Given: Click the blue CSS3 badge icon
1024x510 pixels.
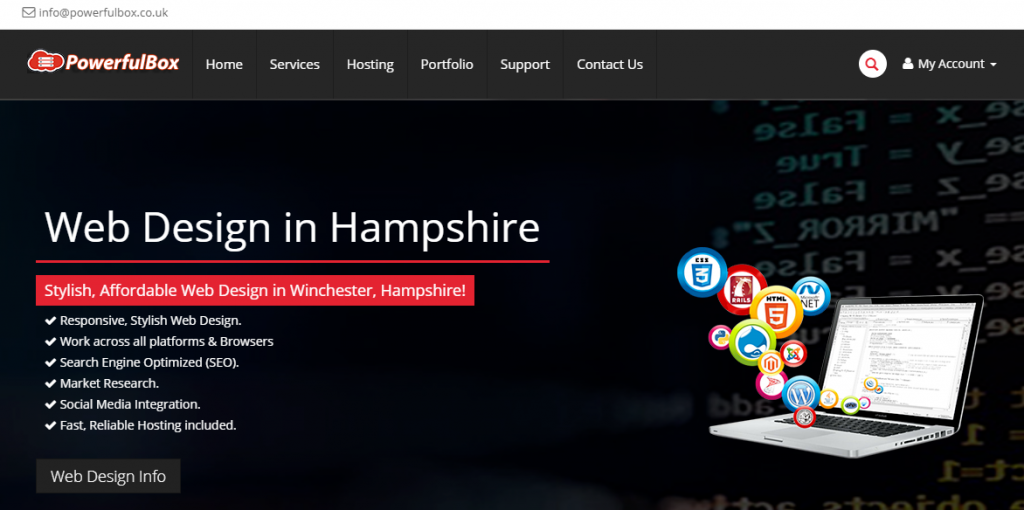Looking at the screenshot, I should 702,272.
